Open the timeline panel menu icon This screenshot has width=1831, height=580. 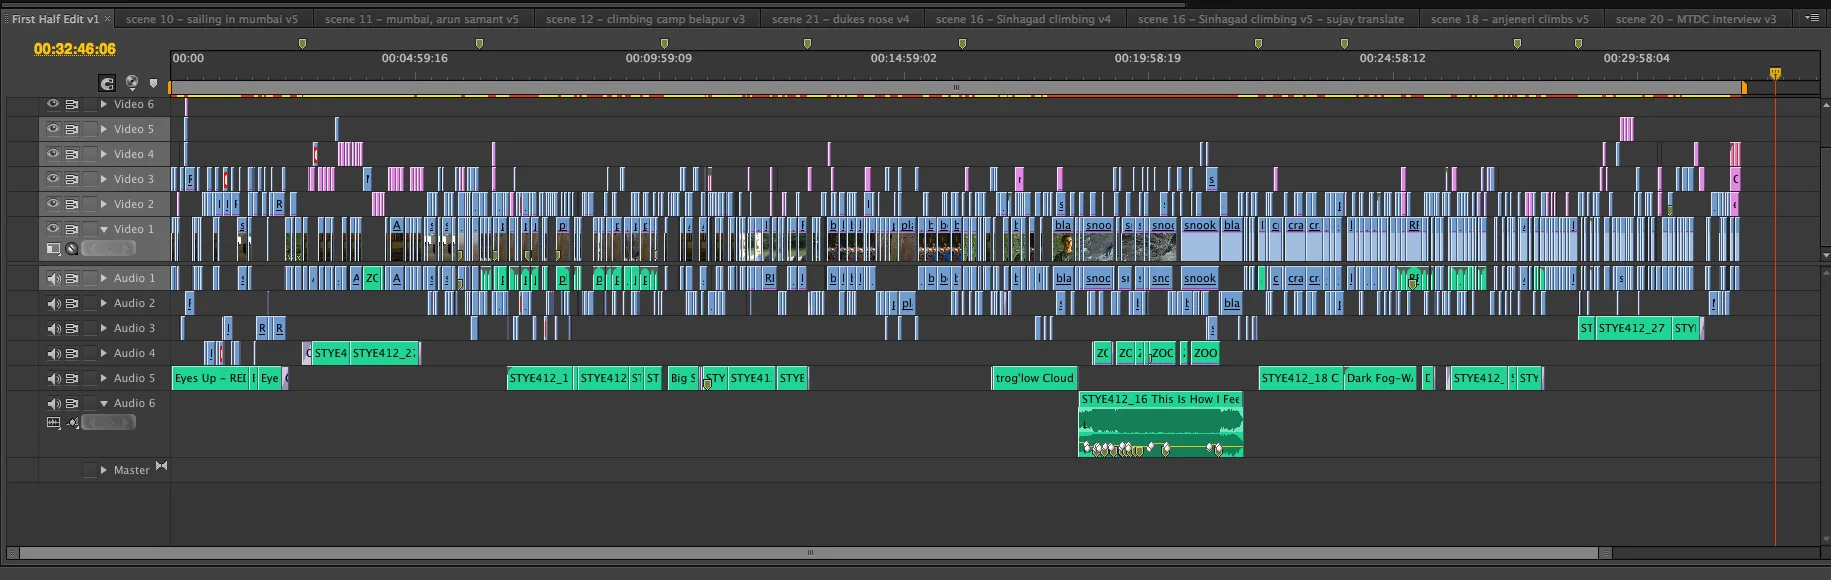(x=1812, y=18)
